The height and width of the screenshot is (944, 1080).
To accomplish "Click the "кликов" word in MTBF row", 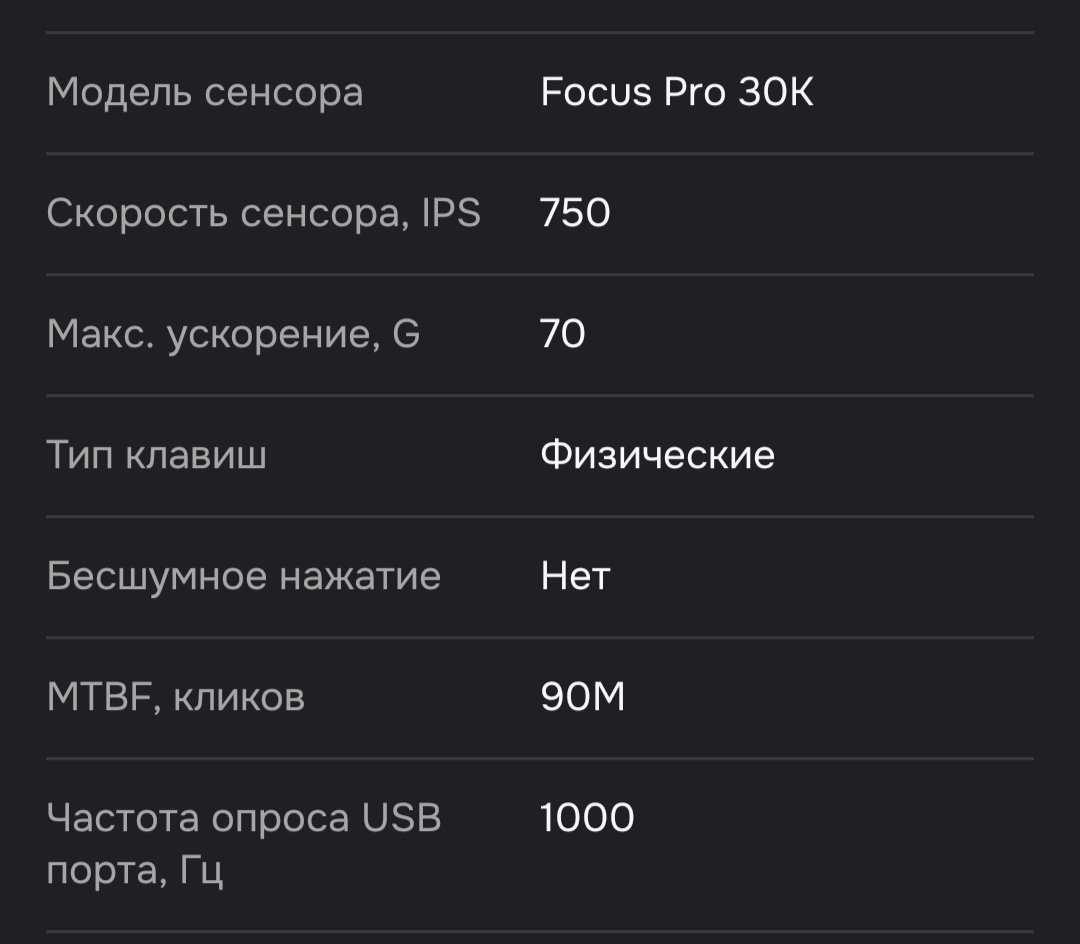I will (x=239, y=698).
